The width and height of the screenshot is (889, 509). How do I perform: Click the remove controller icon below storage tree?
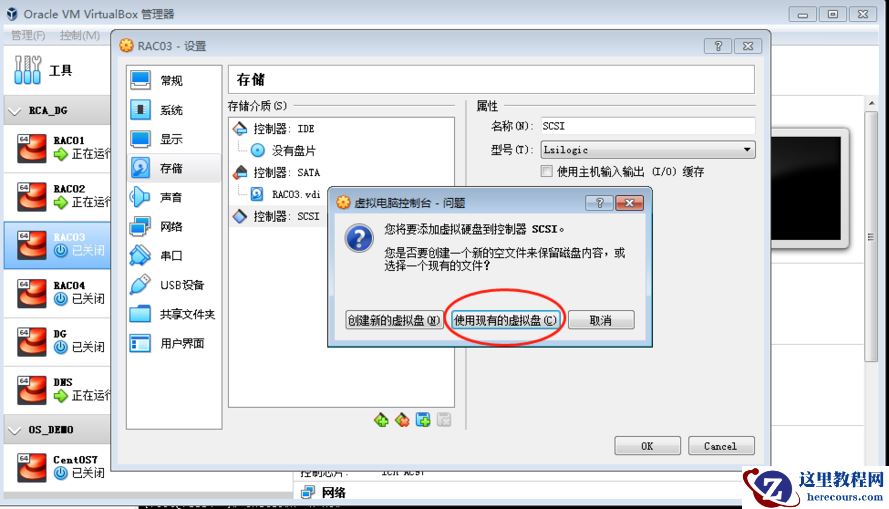pos(402,420)
